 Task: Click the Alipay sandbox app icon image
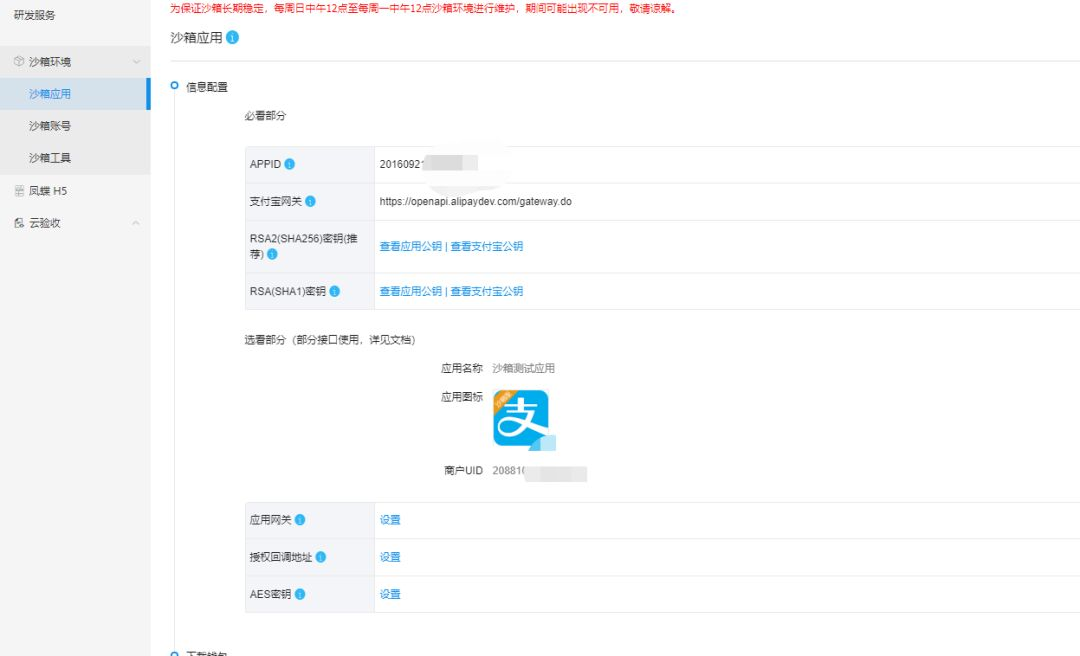521,419
